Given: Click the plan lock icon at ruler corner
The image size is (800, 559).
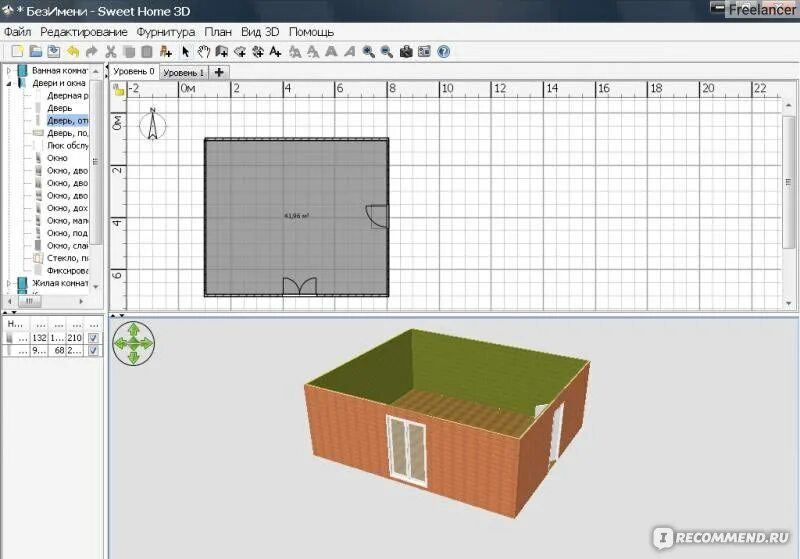Looking at the screenshot, I should click(118, 90).
